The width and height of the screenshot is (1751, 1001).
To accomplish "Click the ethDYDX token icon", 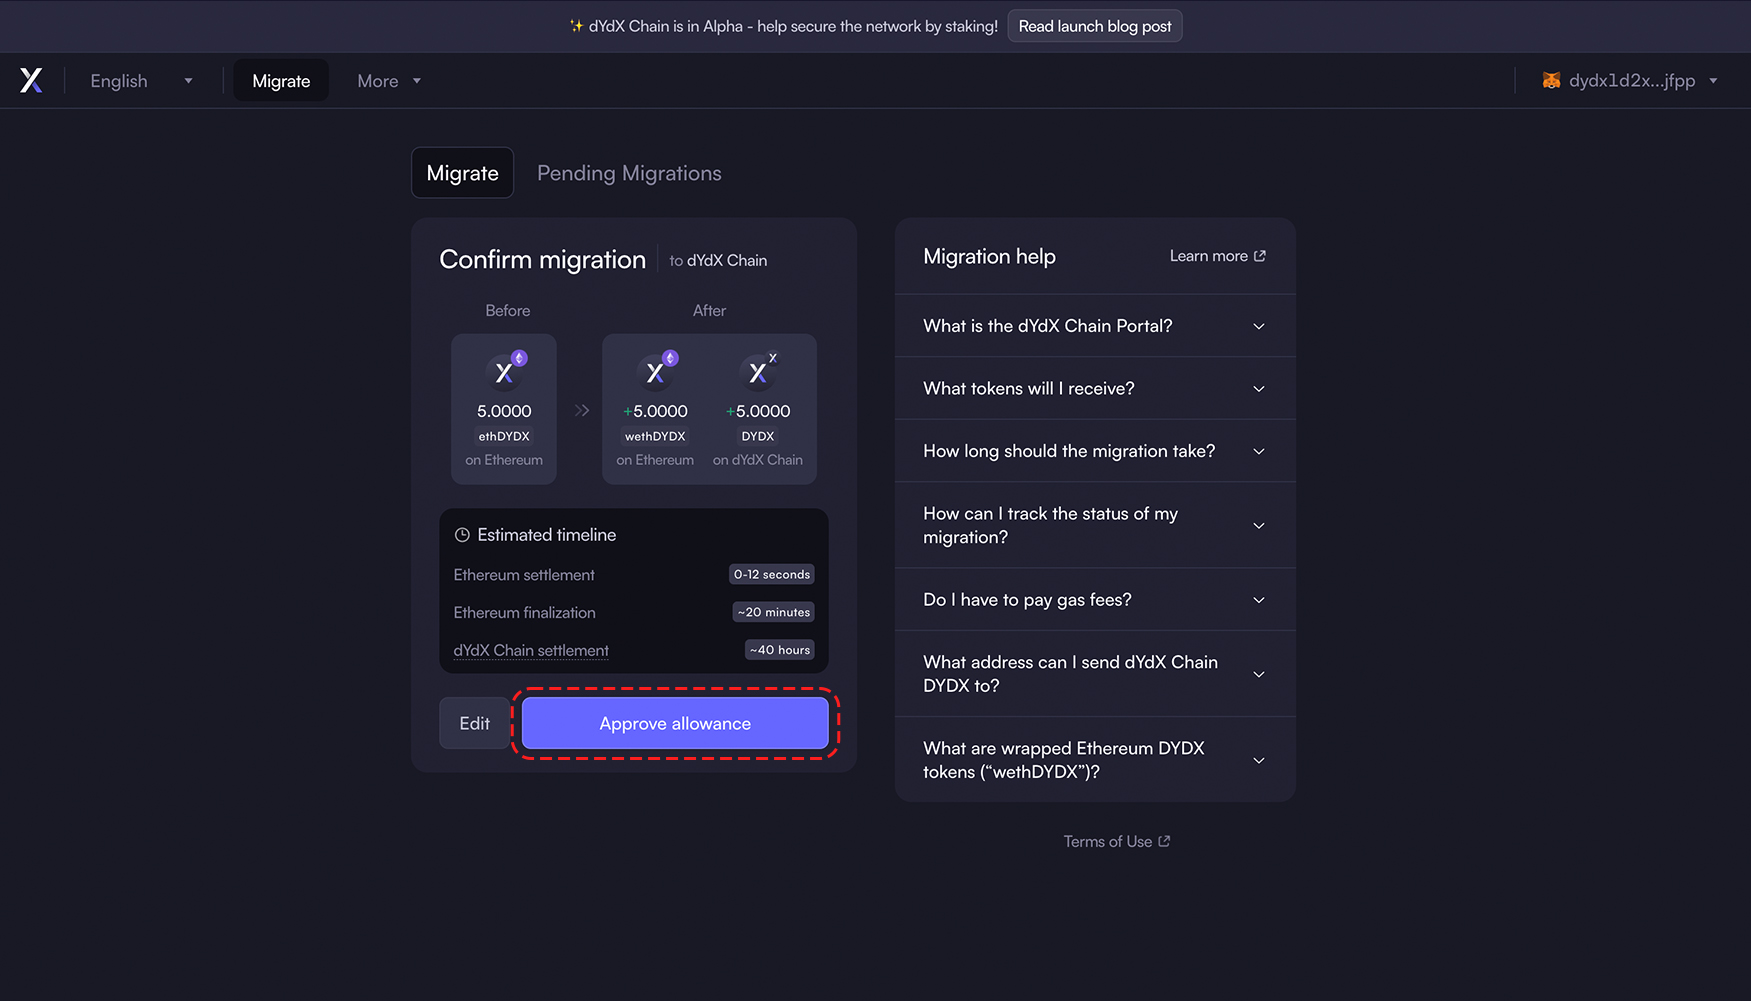I will pos(505,370).
